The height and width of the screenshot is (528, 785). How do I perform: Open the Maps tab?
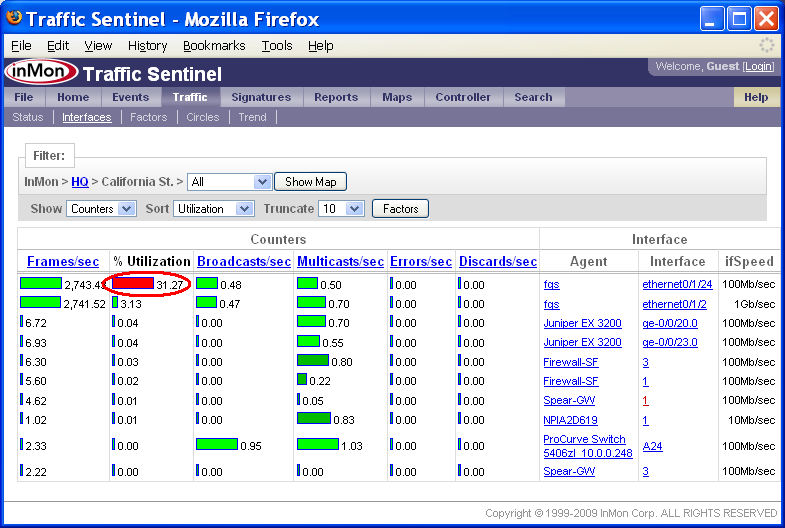click(x=397, y=97)
